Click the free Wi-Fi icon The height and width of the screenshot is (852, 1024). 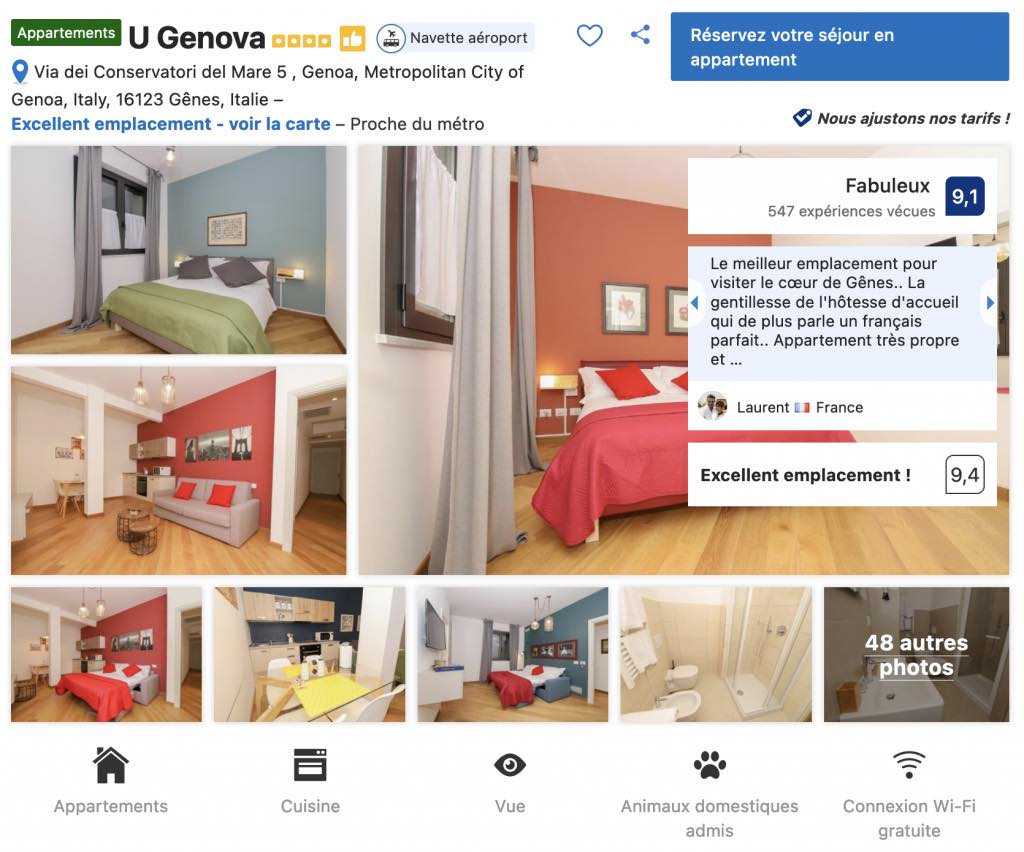click(909, 765)
